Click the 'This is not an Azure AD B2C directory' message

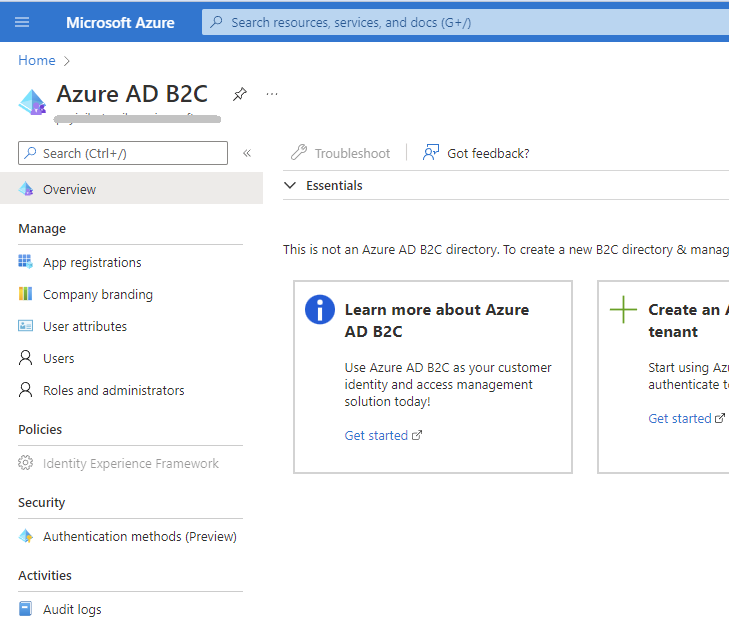(506, 250)
